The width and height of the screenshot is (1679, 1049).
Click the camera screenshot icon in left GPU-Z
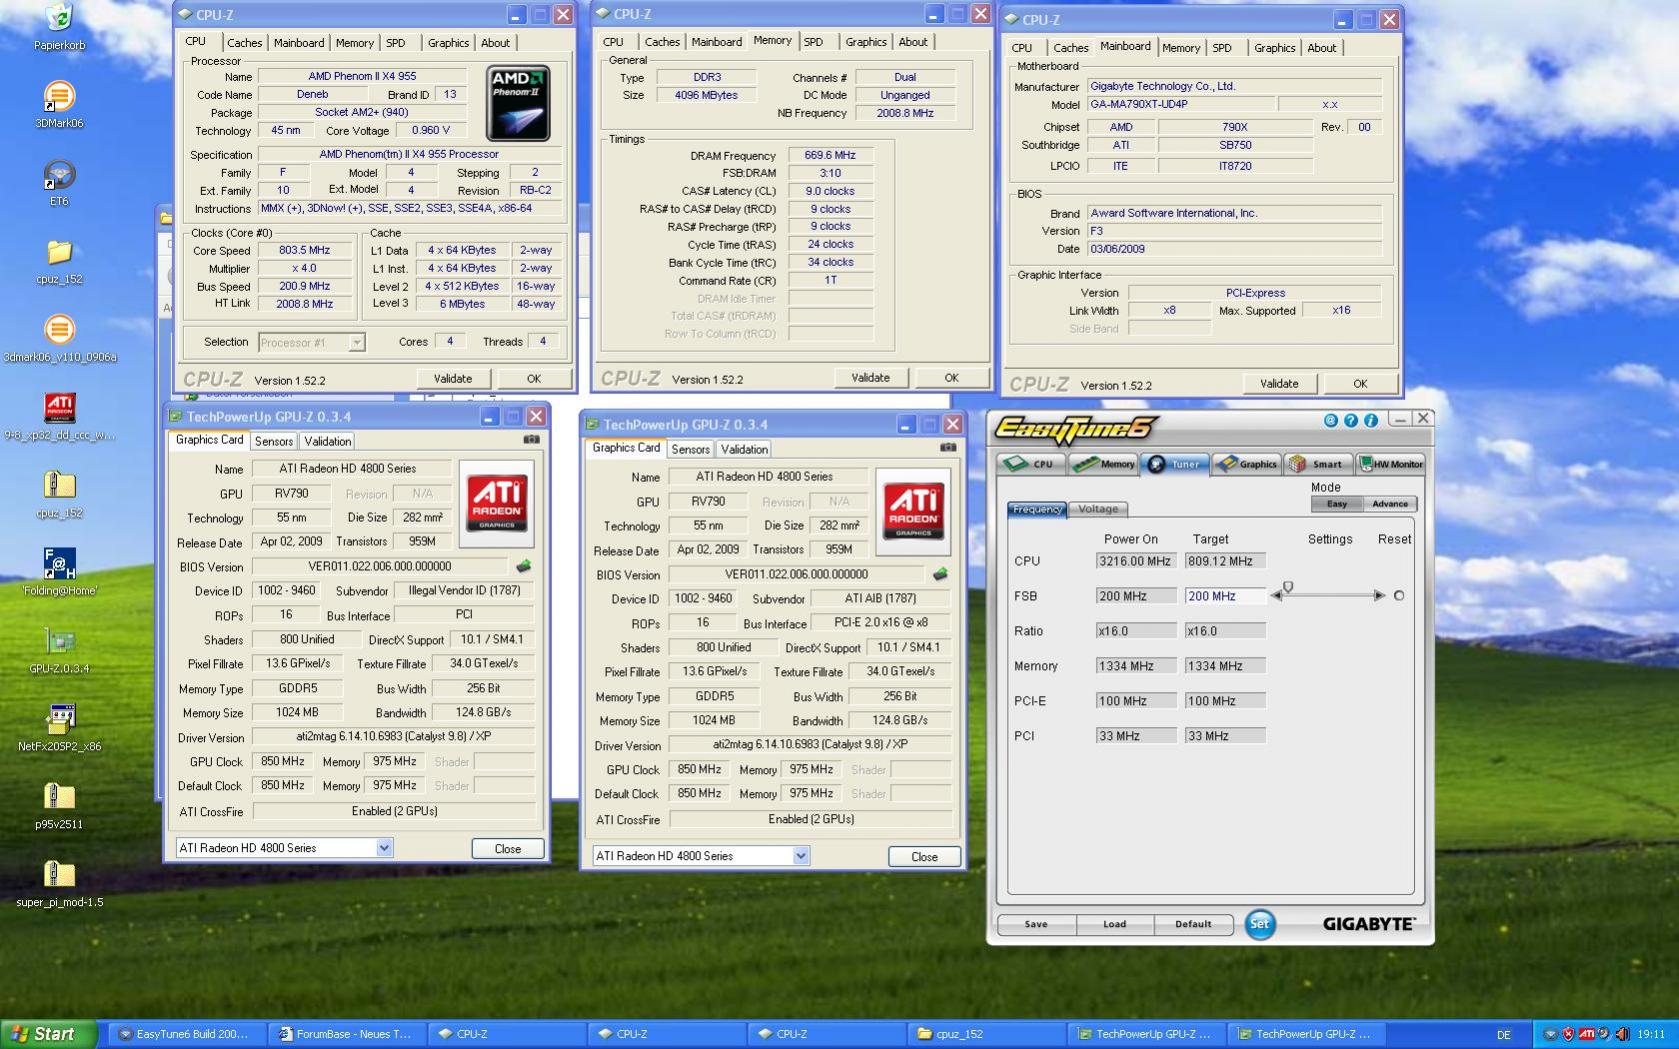tap(531, 439)
